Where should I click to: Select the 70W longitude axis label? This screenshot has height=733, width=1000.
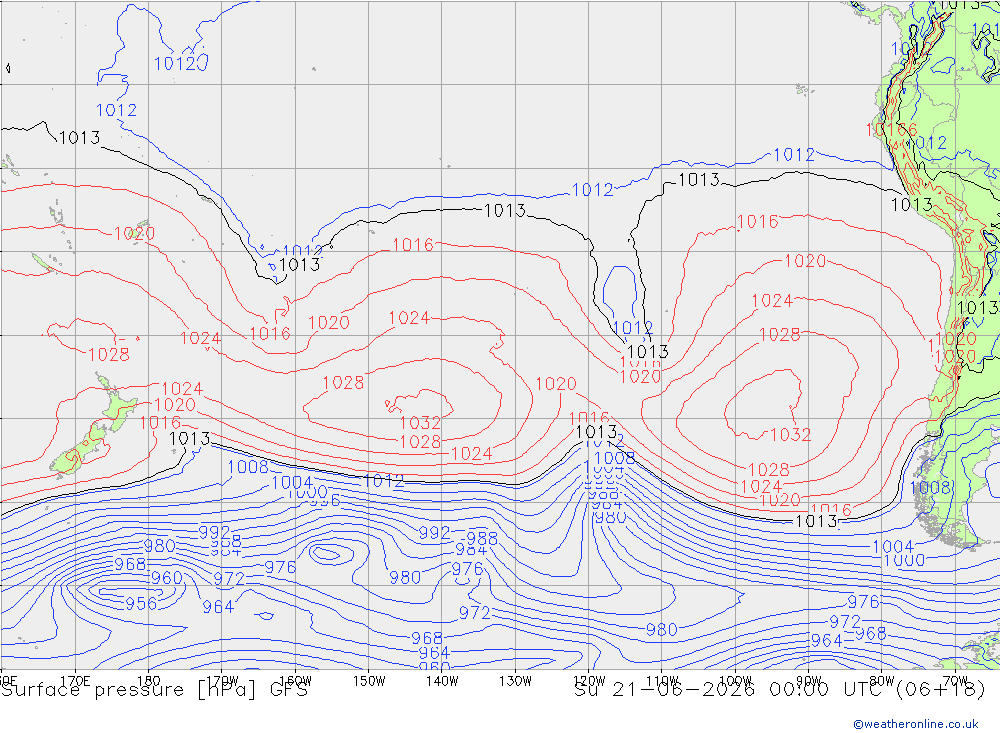click(x=955, y=681)
